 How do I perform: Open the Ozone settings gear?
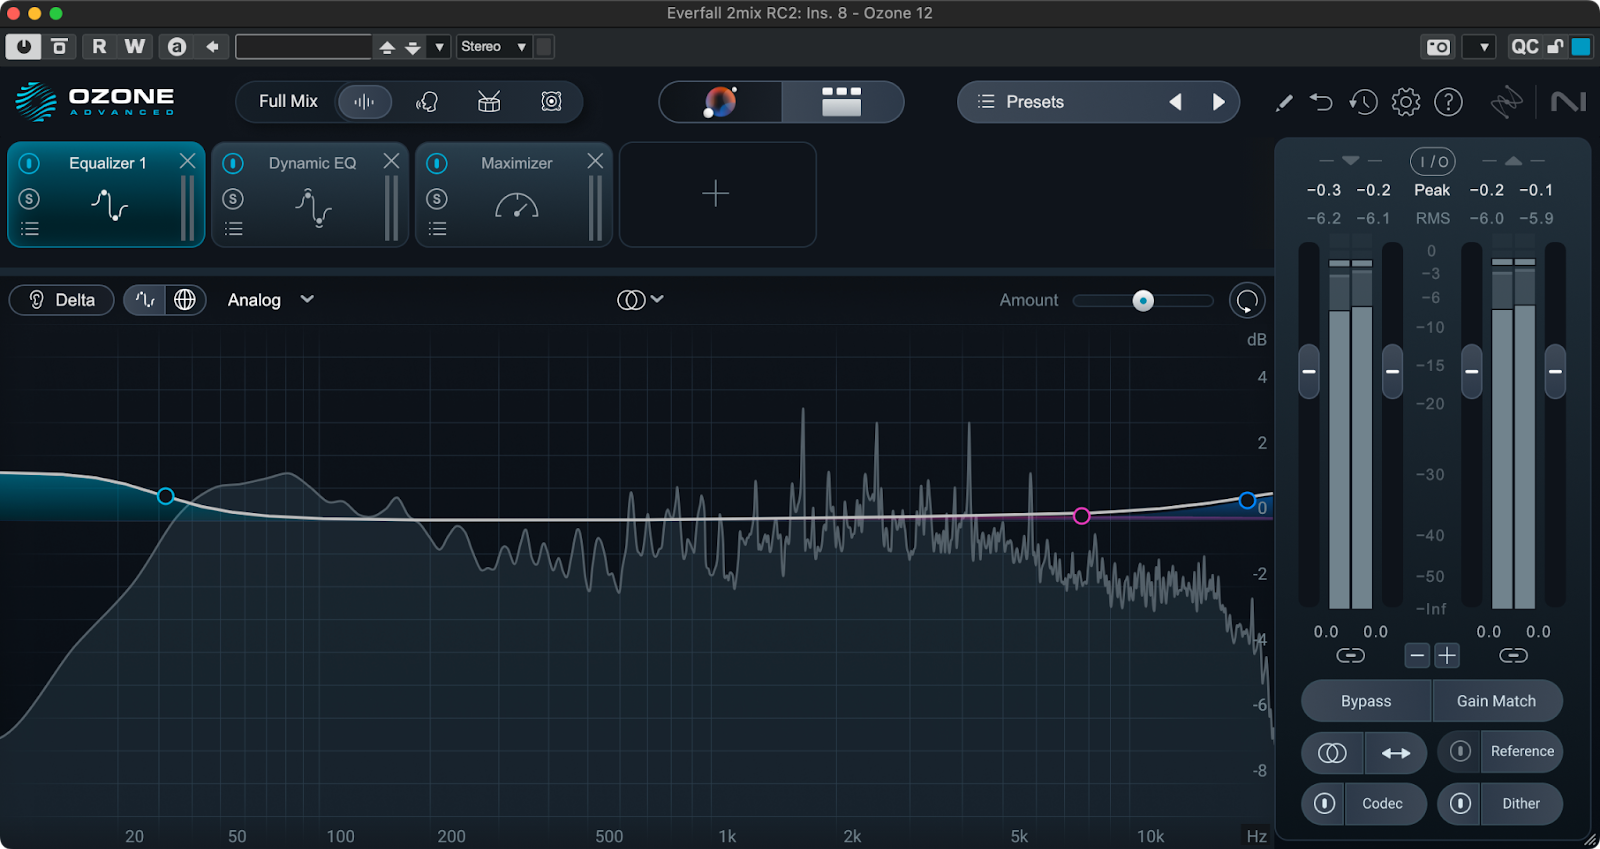(1405, 102)
